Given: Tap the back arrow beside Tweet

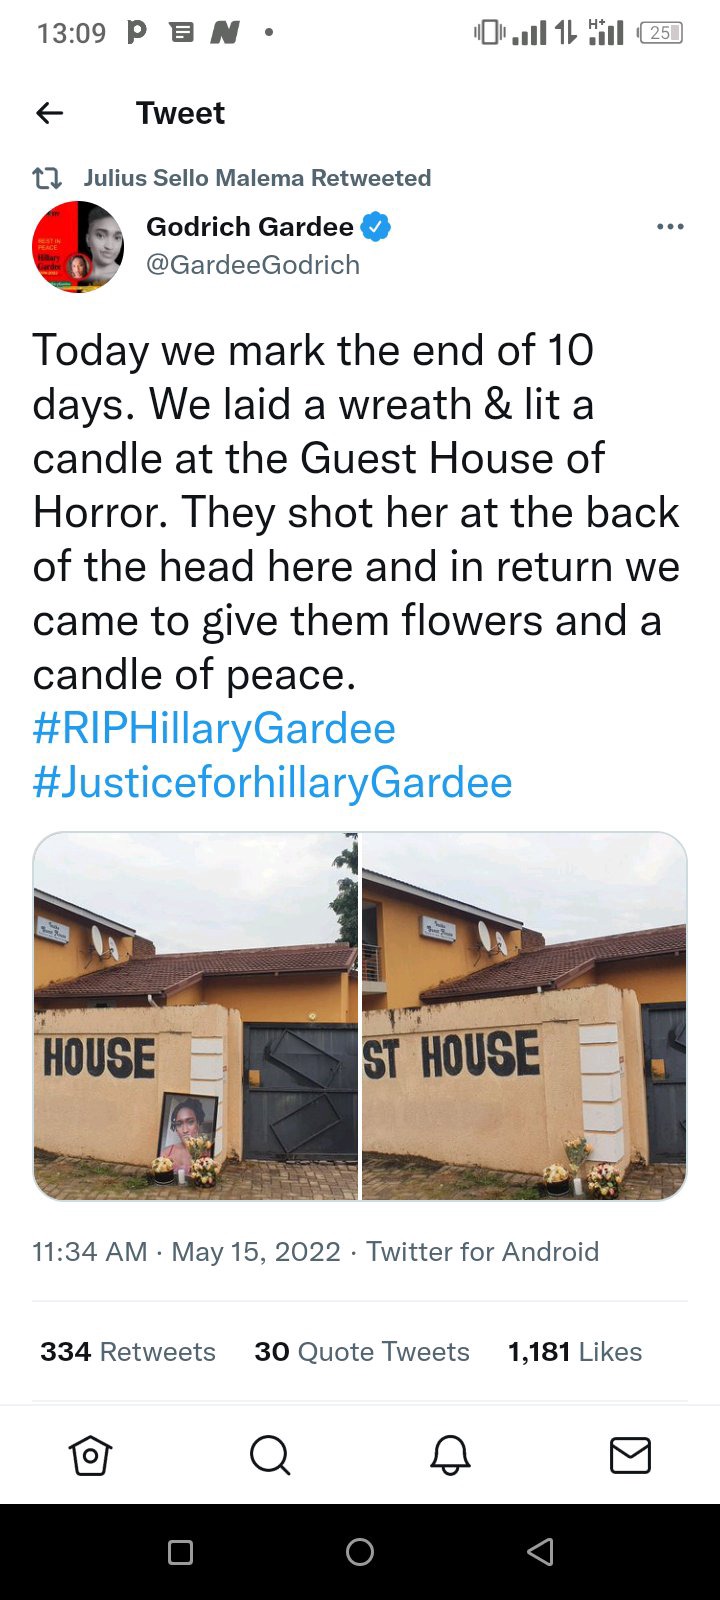Looking at the screenshot, I should pyautogui.click(x=50, y=113).
